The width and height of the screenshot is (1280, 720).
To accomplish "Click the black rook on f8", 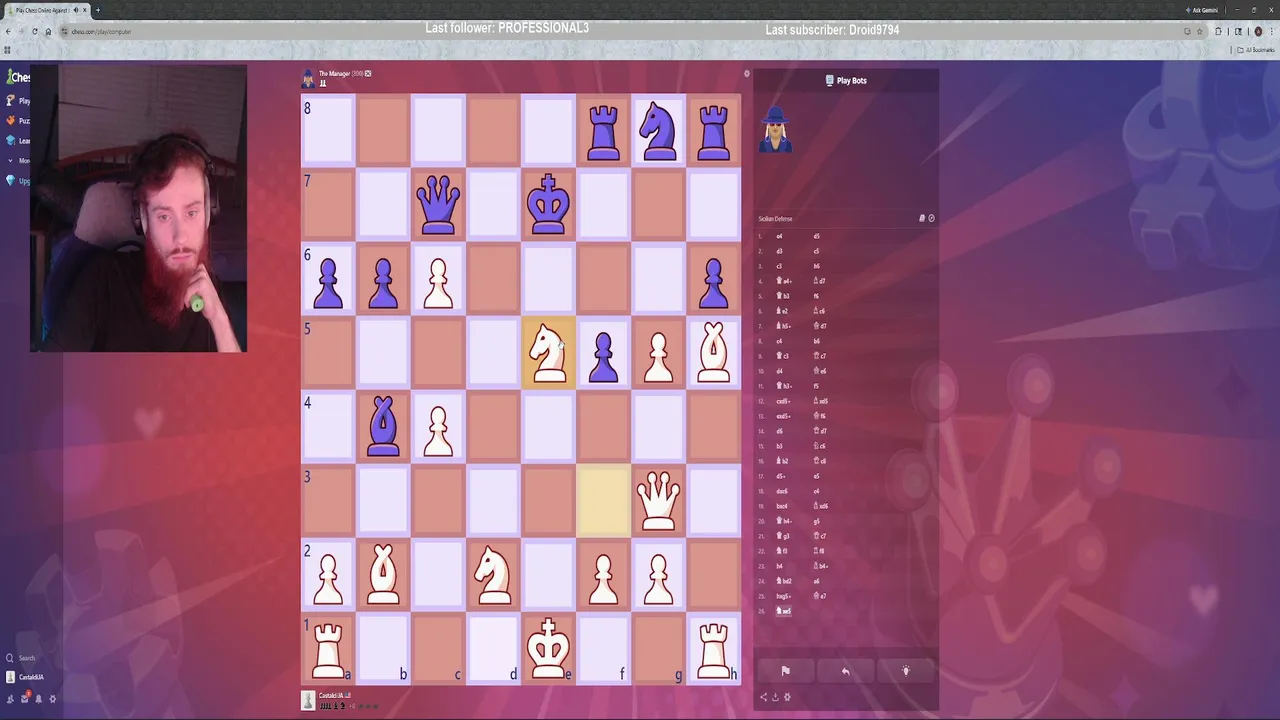I will pos(603,131).
